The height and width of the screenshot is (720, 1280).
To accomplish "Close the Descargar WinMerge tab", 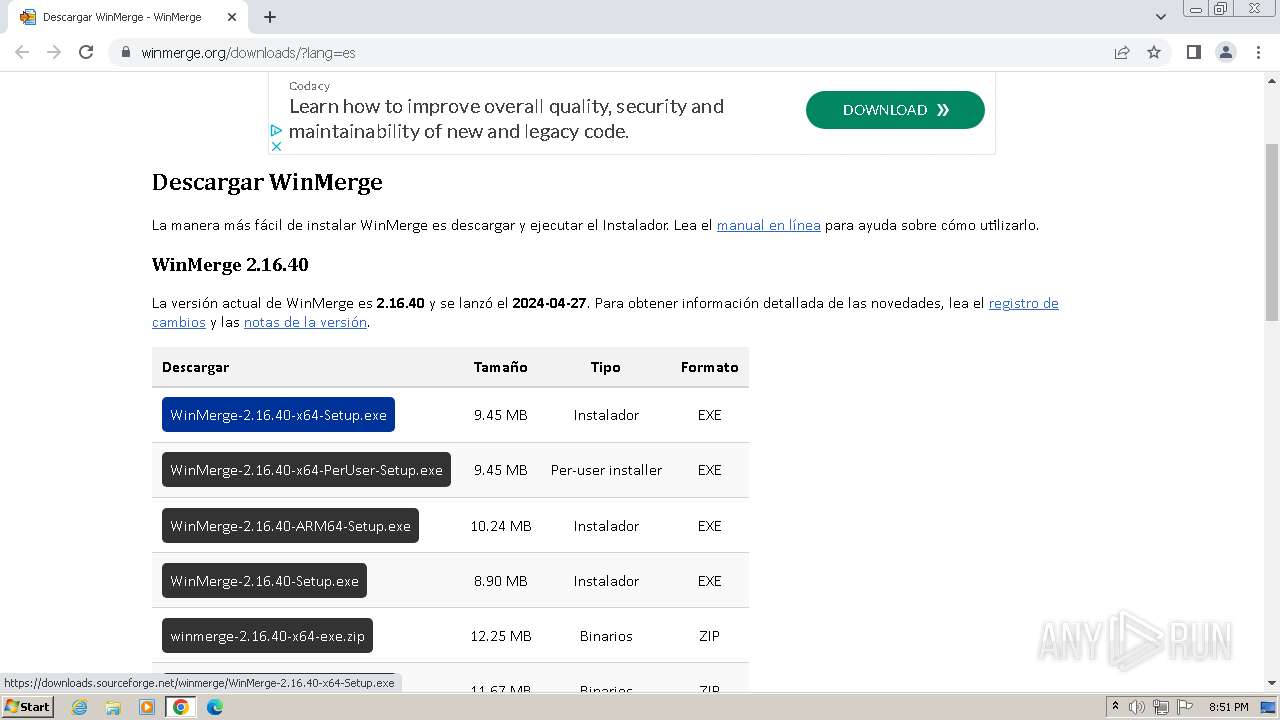I will pos(232,17).
